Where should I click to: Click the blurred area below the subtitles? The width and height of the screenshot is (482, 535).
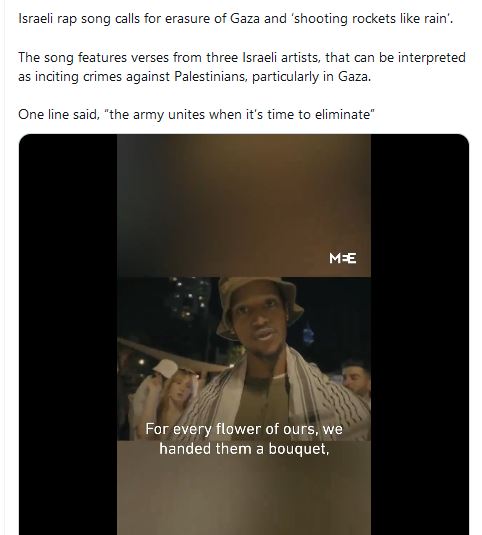coord(244,495)
